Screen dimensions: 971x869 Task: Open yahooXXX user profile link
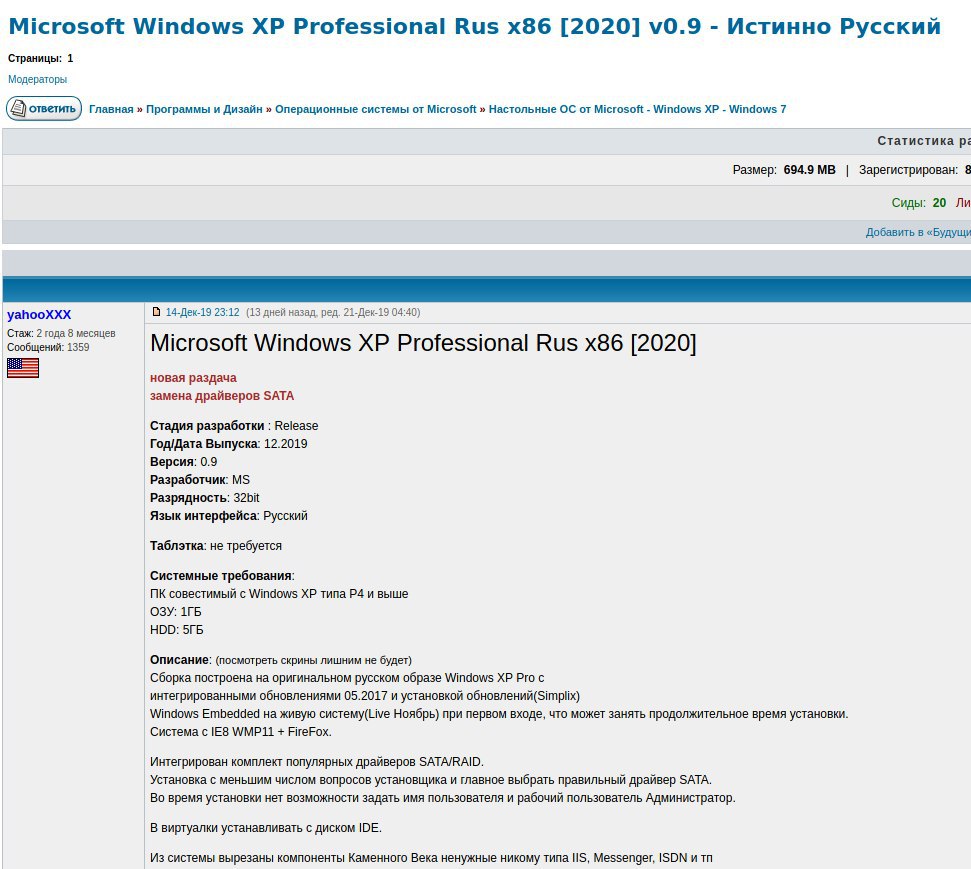tap(39, 315)
